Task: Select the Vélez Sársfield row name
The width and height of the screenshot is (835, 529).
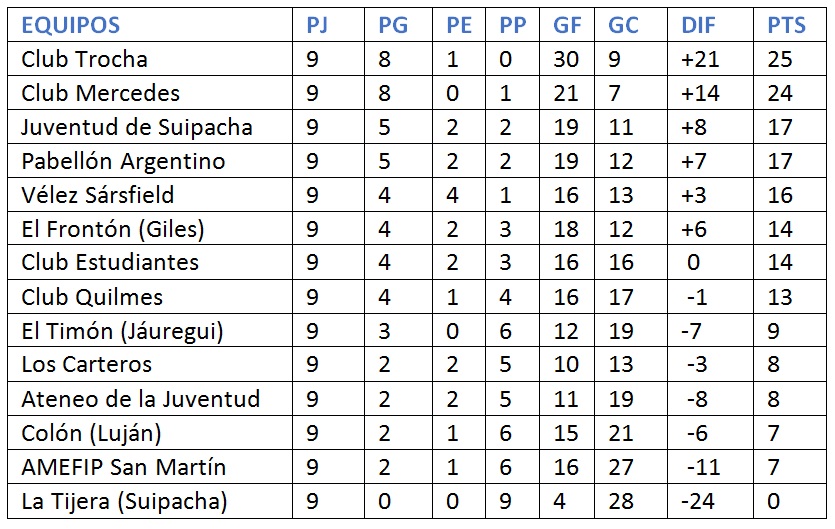Action: click(x=97, y=195)
